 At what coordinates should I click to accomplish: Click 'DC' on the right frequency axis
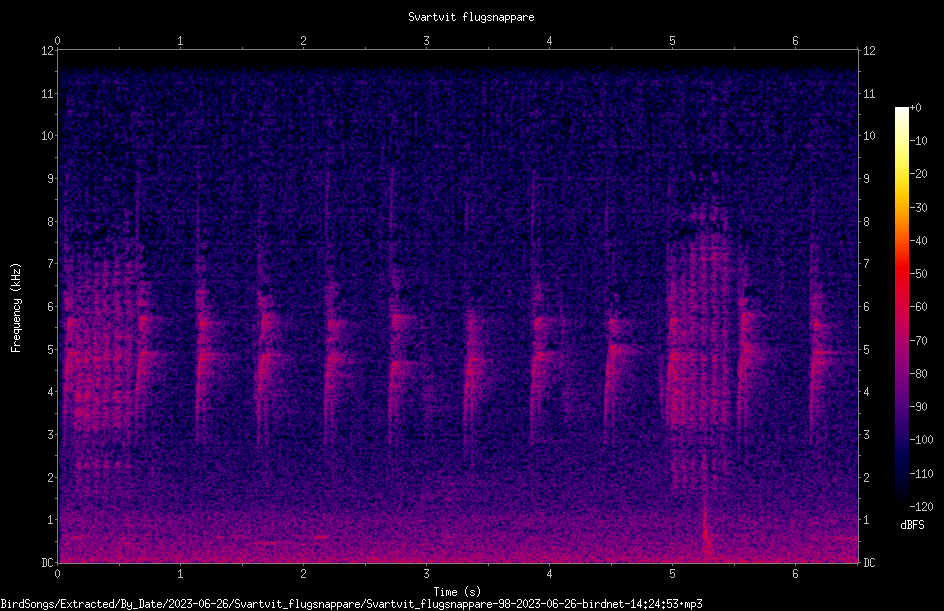click(869, 563)
